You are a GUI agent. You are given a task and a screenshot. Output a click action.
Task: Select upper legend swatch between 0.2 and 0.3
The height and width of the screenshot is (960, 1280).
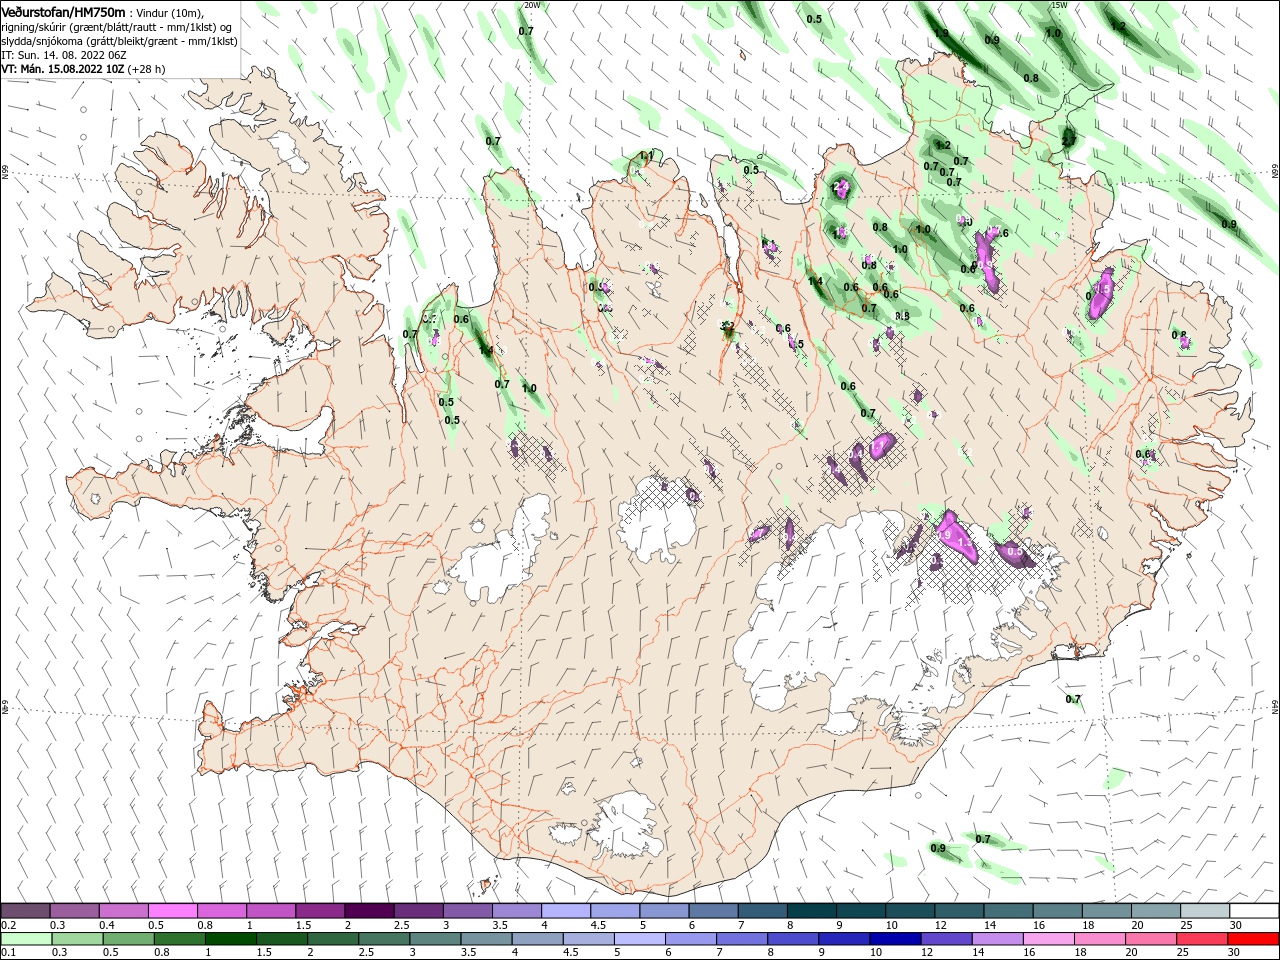pyautogui.click(x=25, y=911)
